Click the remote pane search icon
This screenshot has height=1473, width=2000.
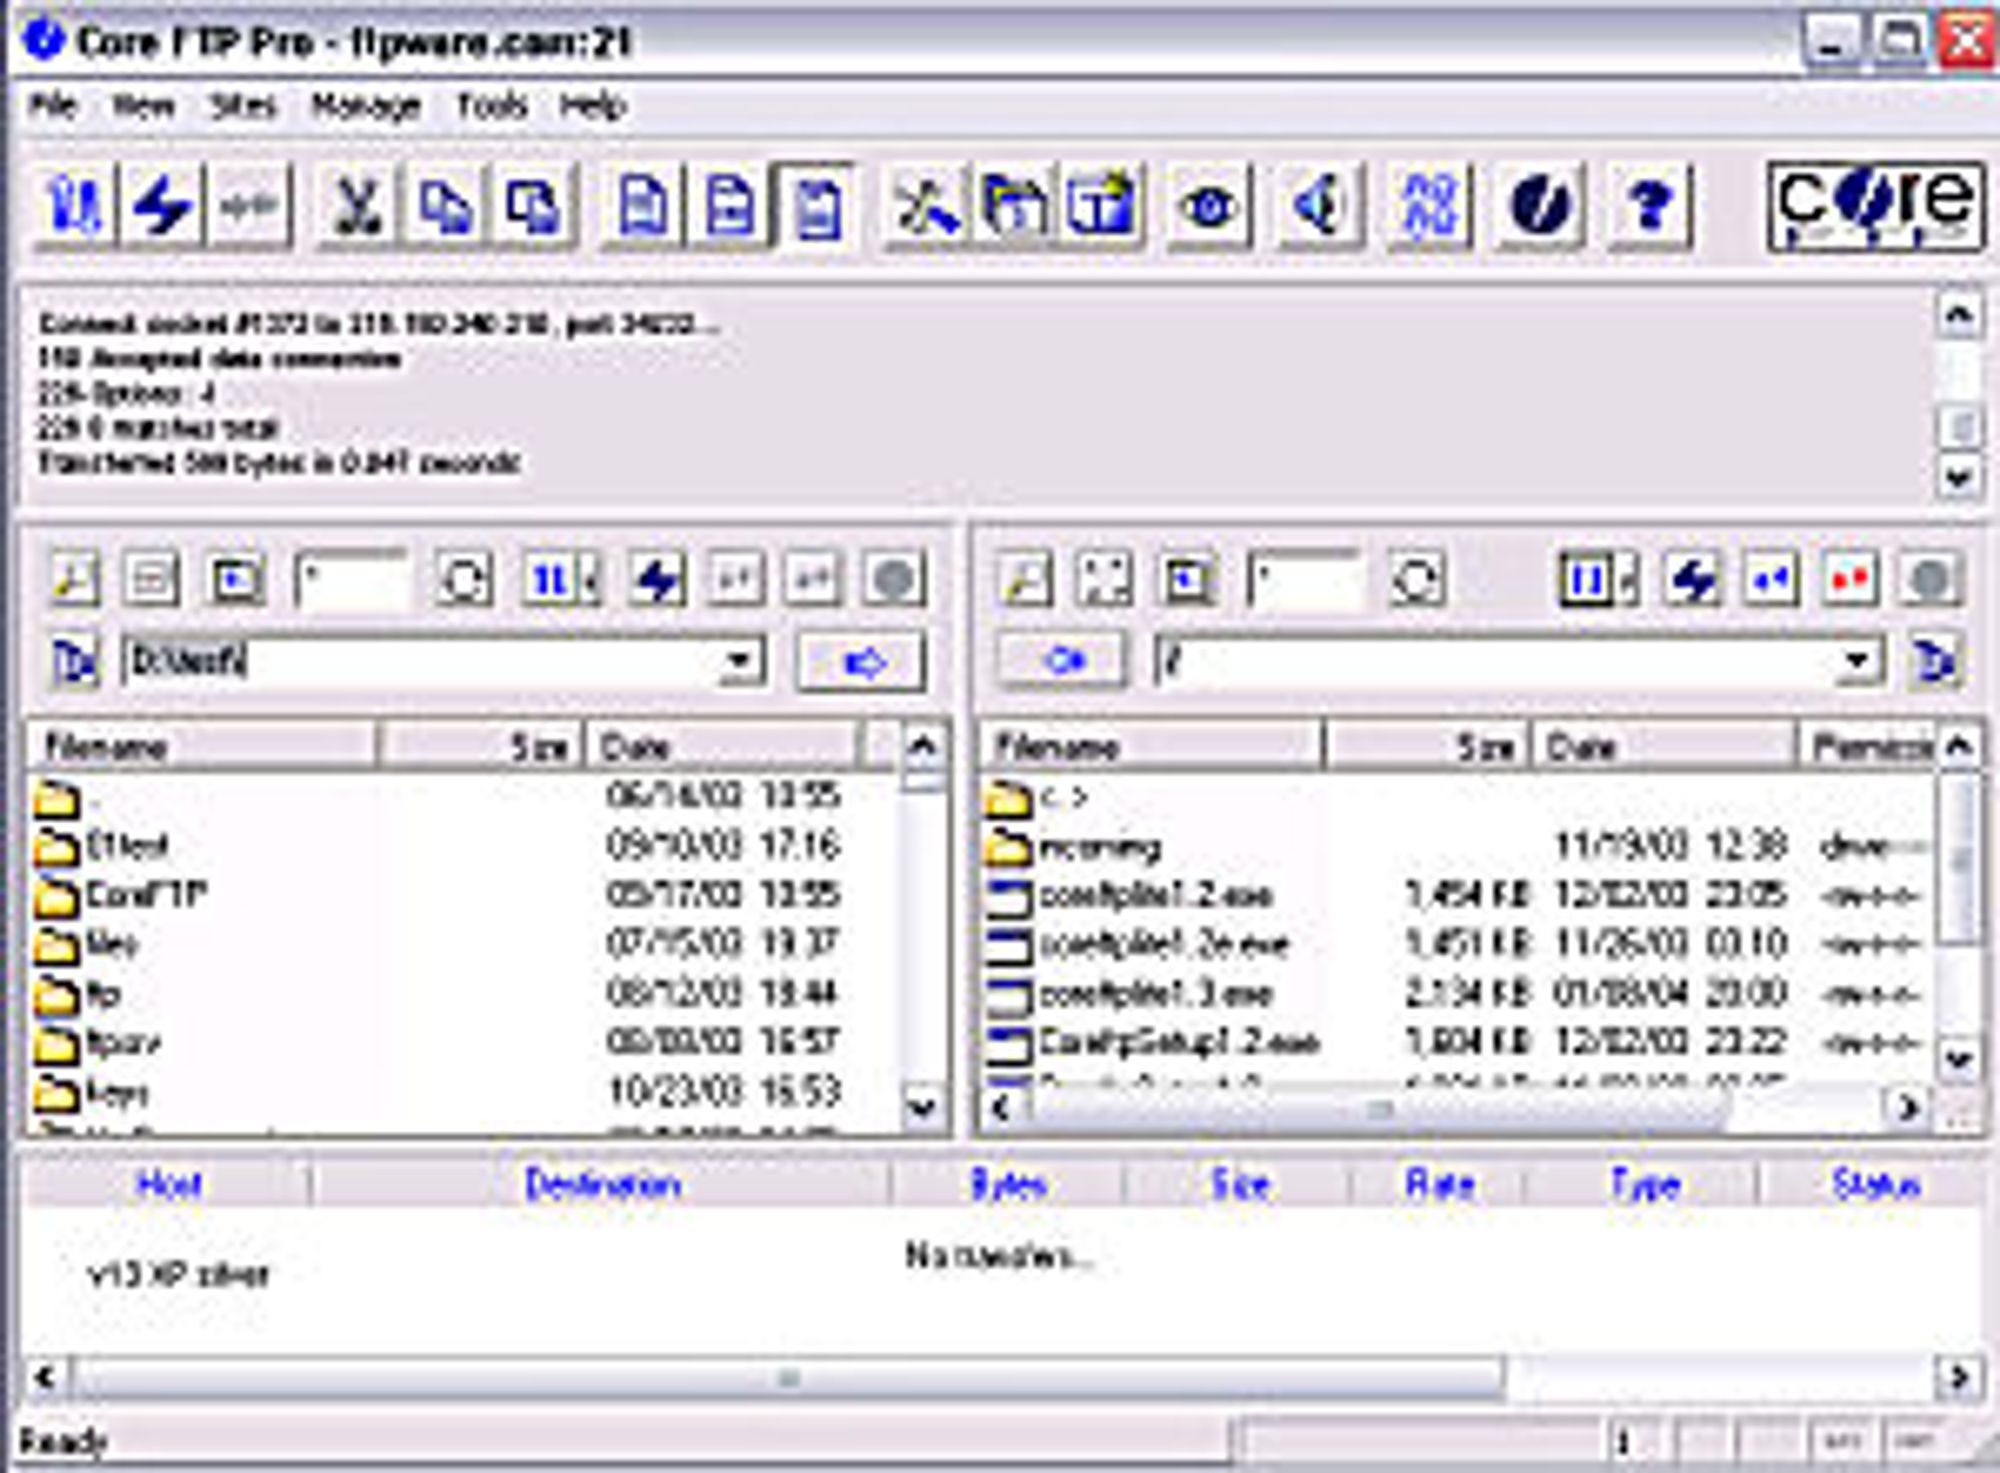(1027, 579)
